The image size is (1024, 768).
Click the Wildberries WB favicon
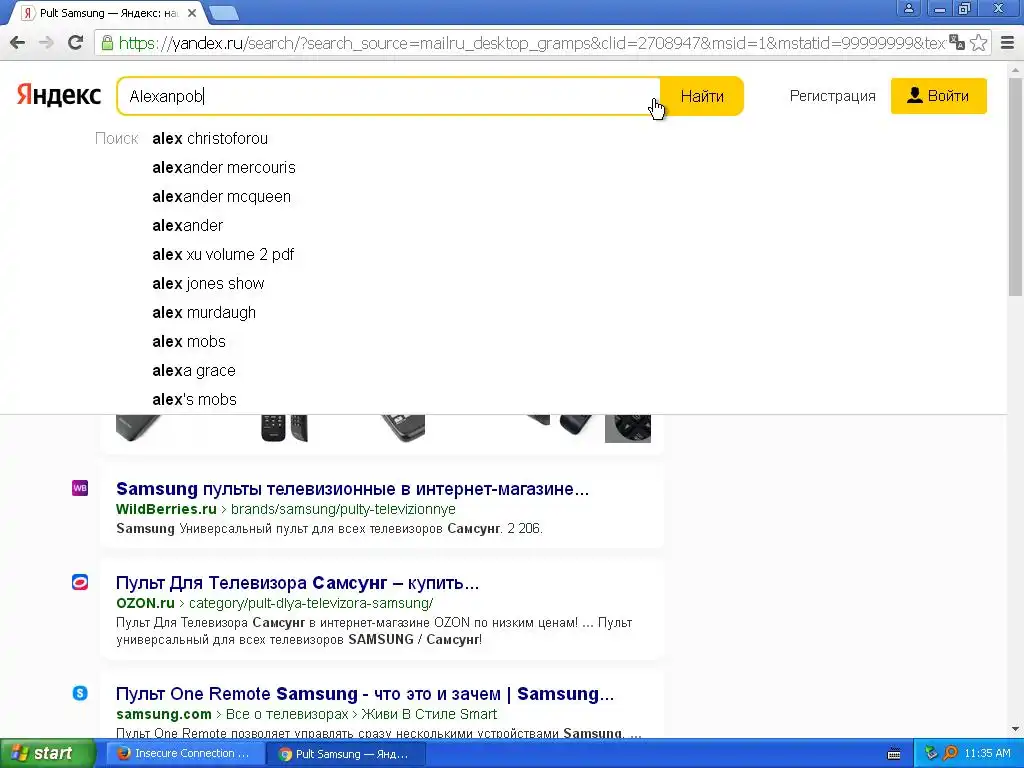point(80,488)
